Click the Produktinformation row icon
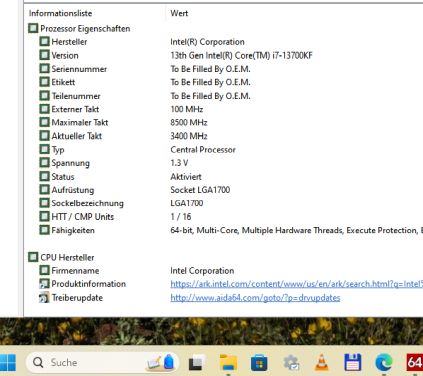The height and width of the screenshot is (376, 423). (x=44, y=284)
